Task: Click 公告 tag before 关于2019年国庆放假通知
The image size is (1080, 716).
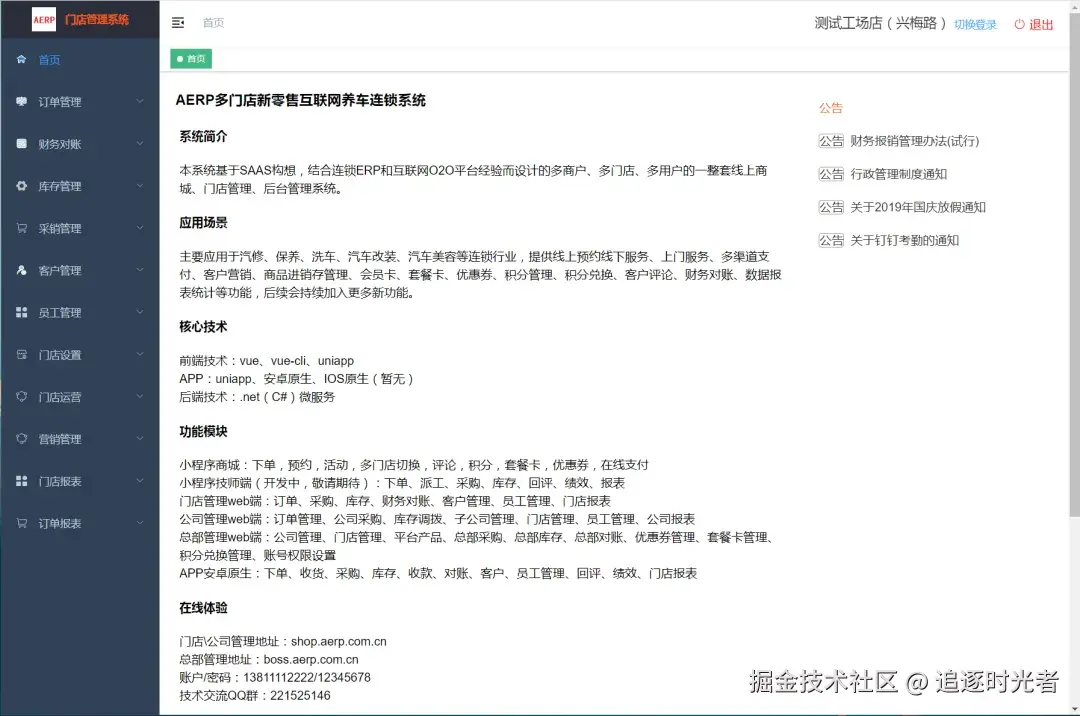Action: coord(831,207)
